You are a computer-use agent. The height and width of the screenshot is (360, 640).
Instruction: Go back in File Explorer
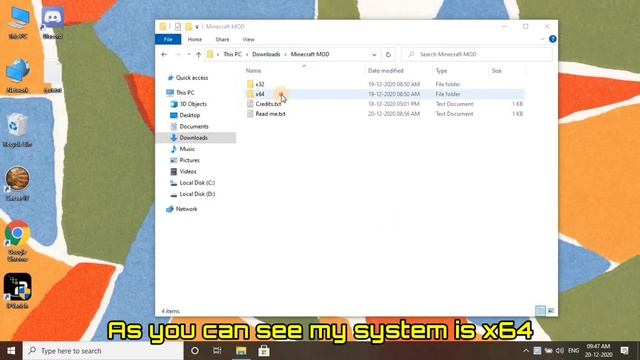pyautogui.click(x=164, y=54)
